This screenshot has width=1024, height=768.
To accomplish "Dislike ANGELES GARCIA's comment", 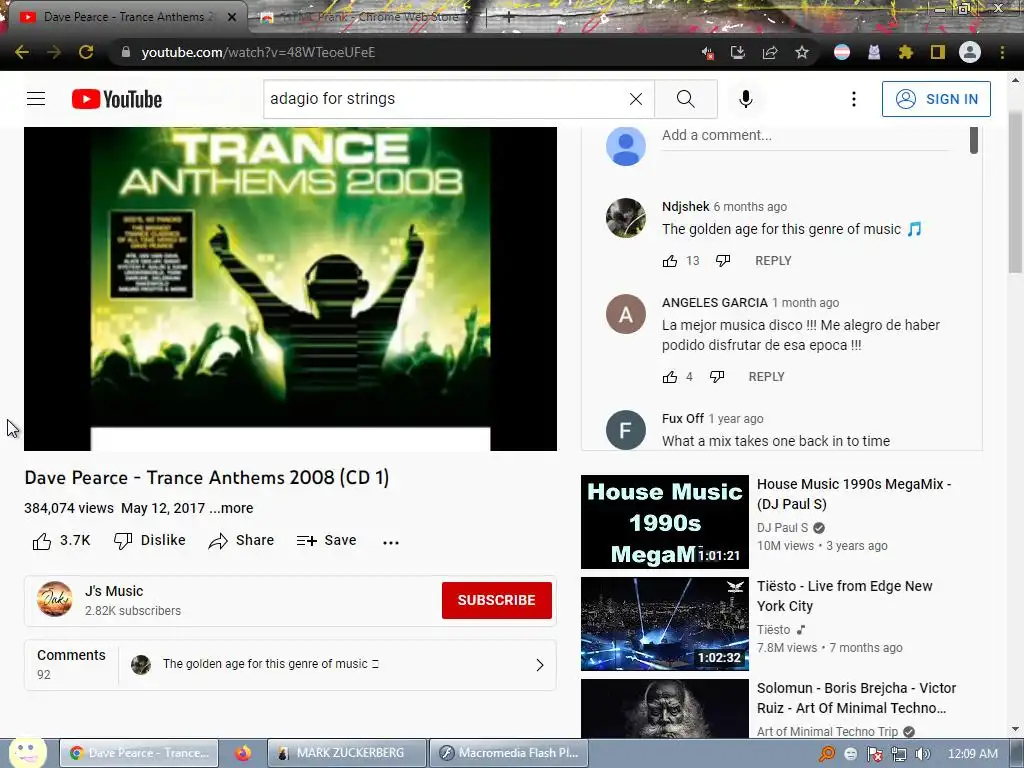I will click(717, 377).
